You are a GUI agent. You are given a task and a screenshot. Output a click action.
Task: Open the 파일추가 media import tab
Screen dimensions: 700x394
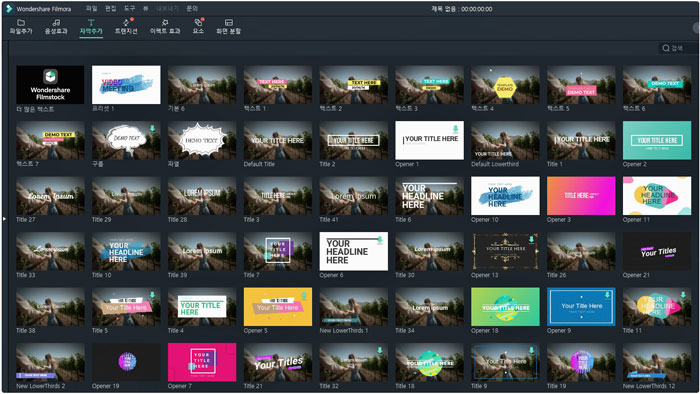[21, 27]
